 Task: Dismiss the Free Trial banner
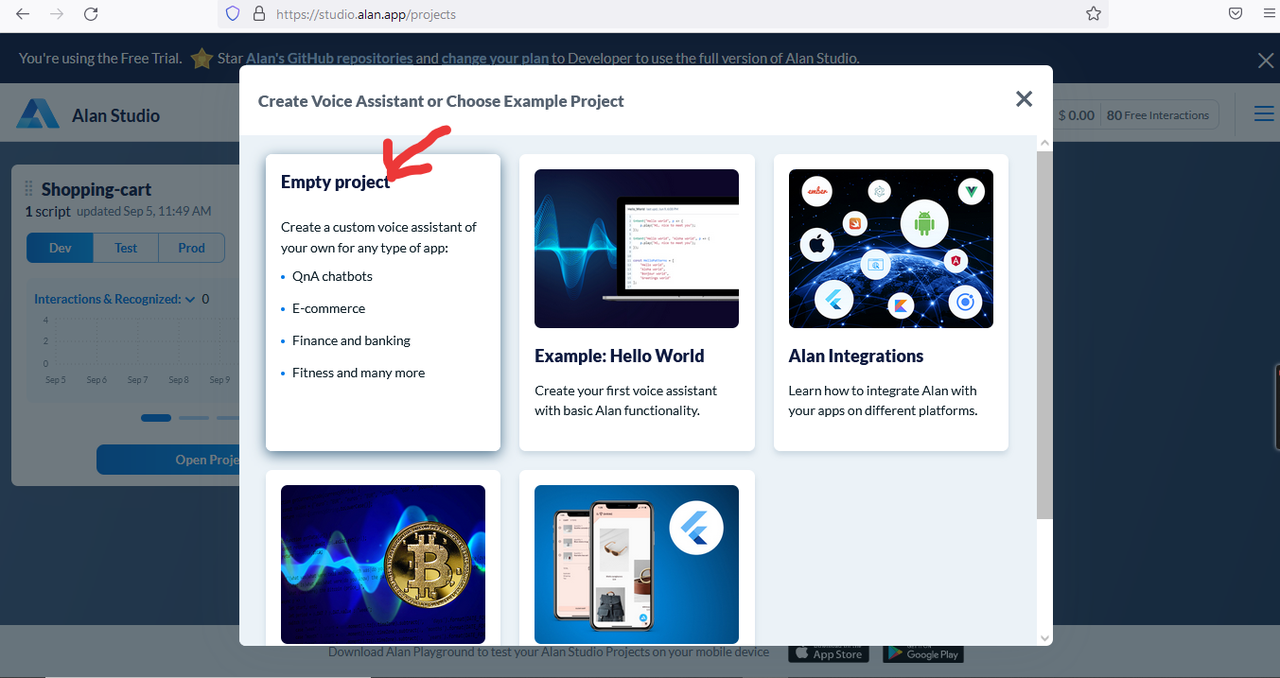click(1265, 61)
